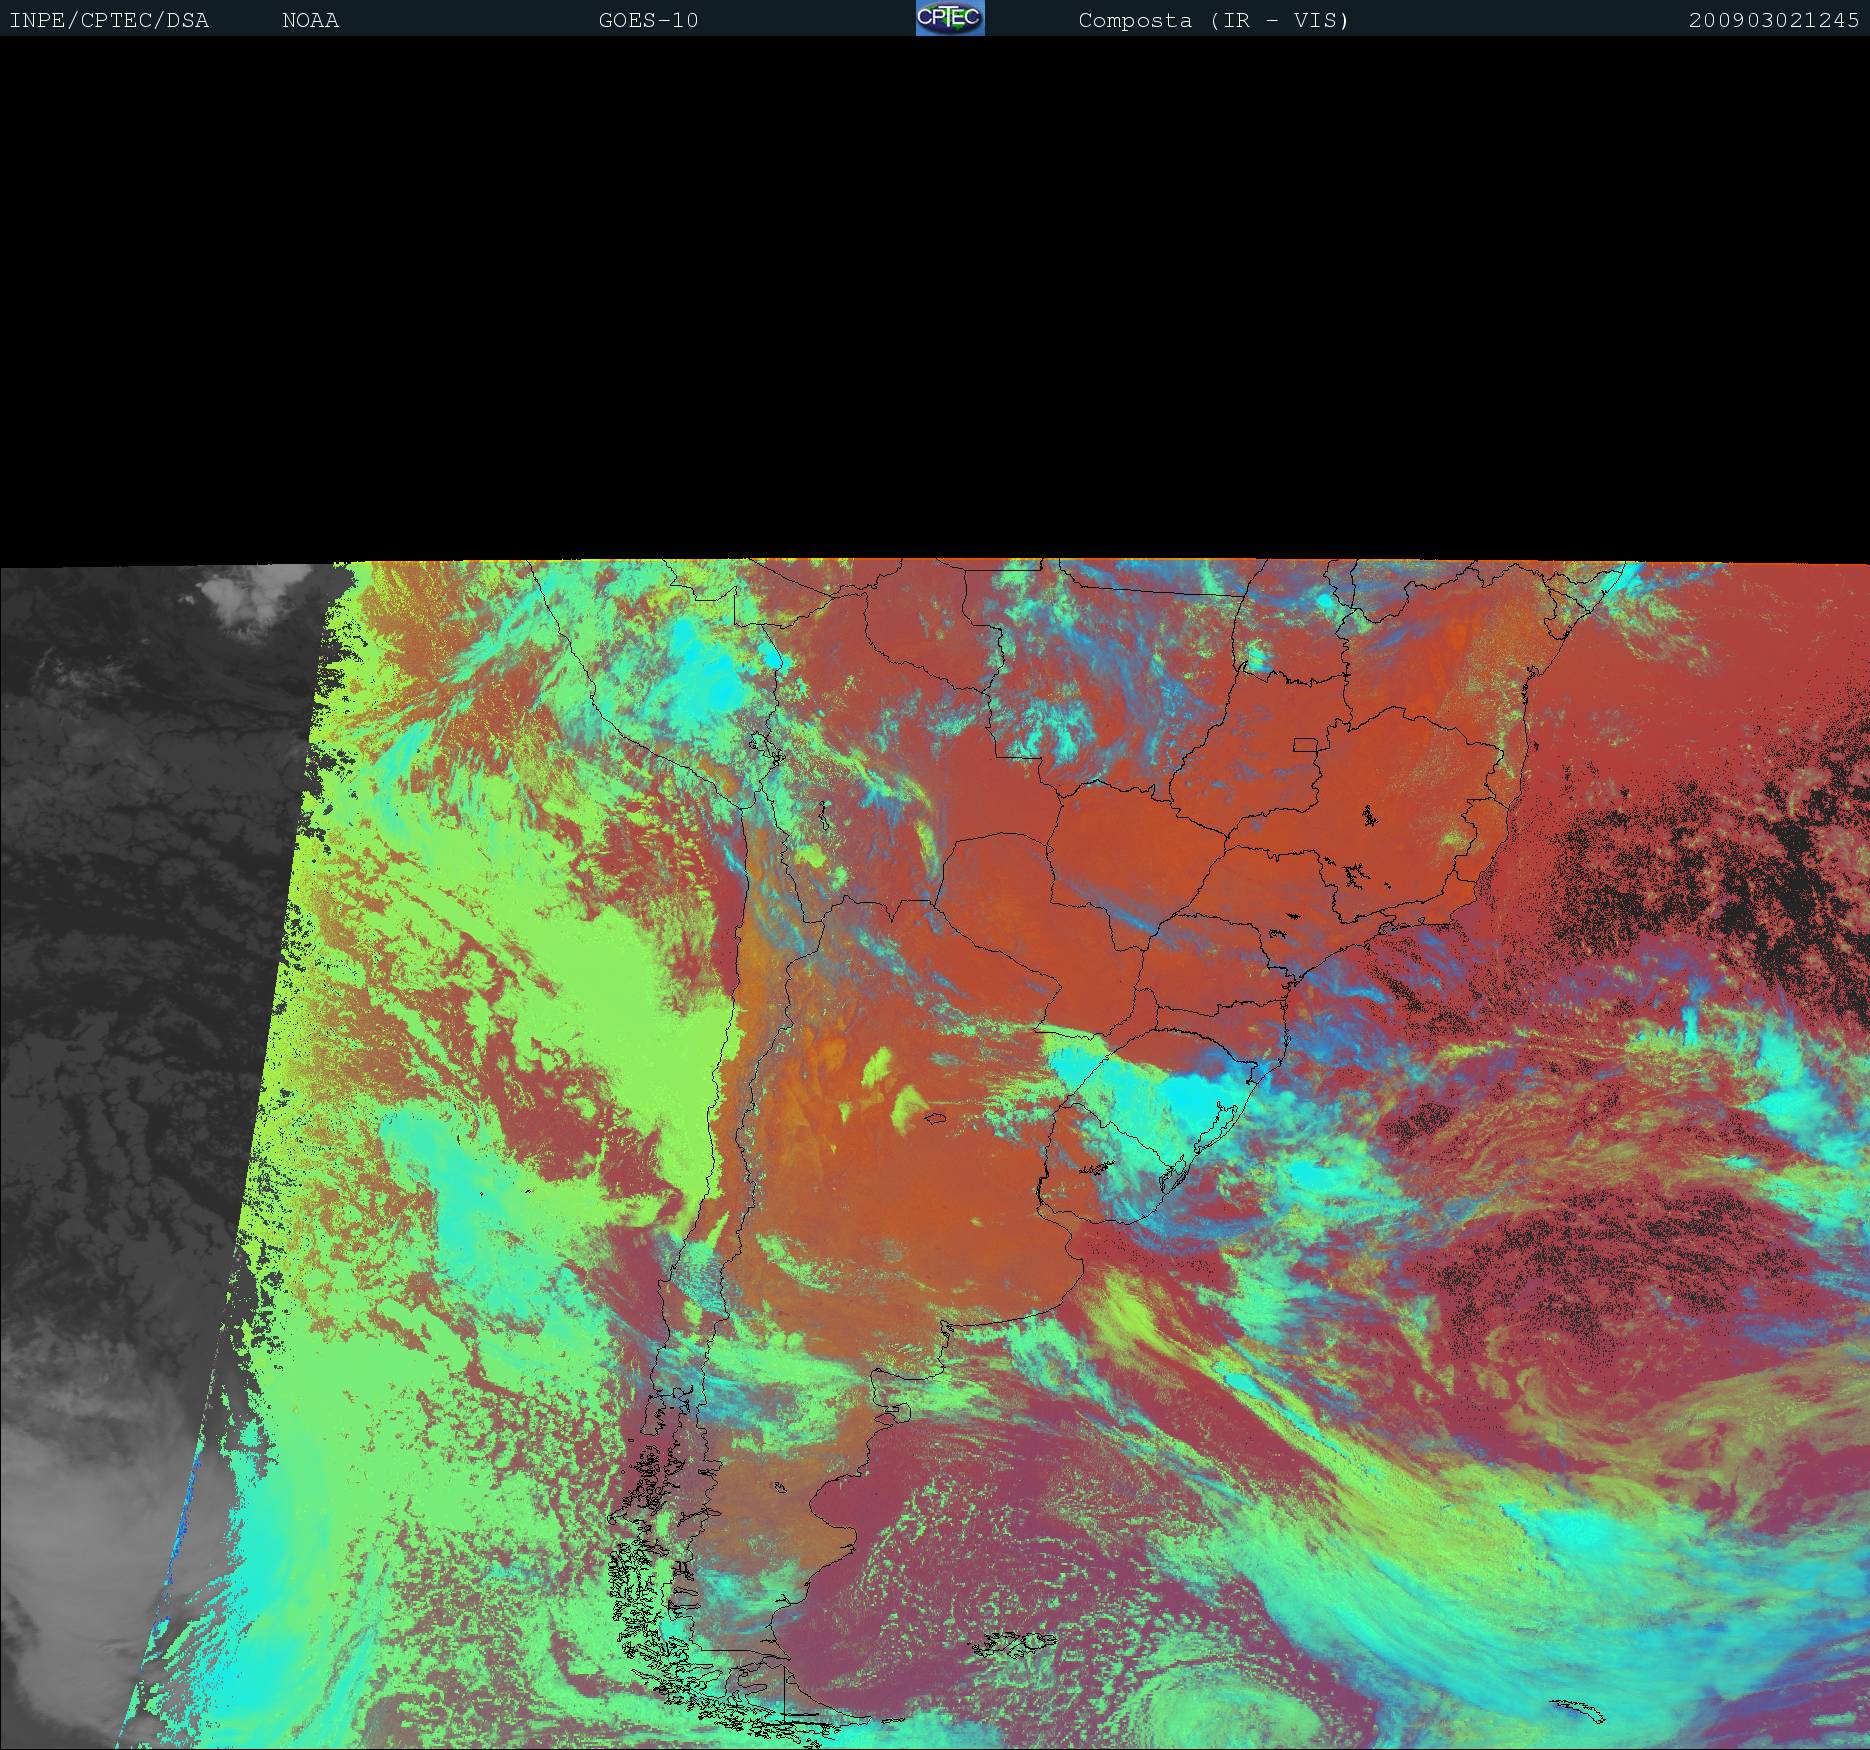Click the Composta (IR - VIS) title
This screenshot has width=1870, height=1750.
[1214, 21]
